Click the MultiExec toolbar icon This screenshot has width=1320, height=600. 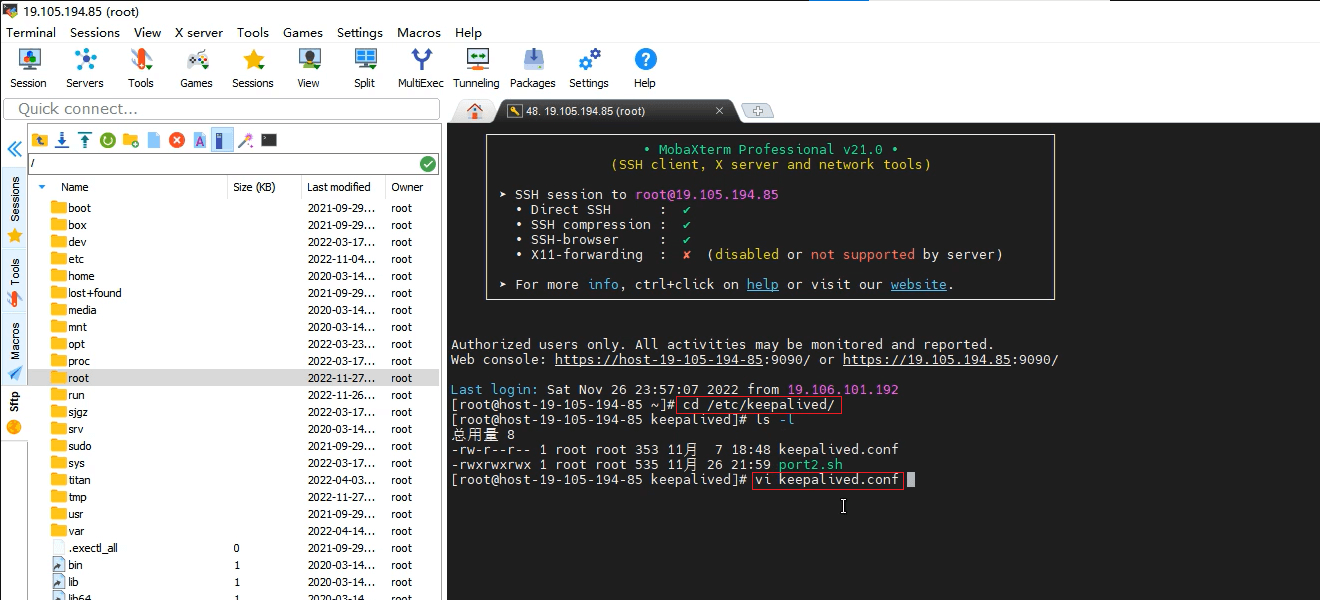[420, 68]
